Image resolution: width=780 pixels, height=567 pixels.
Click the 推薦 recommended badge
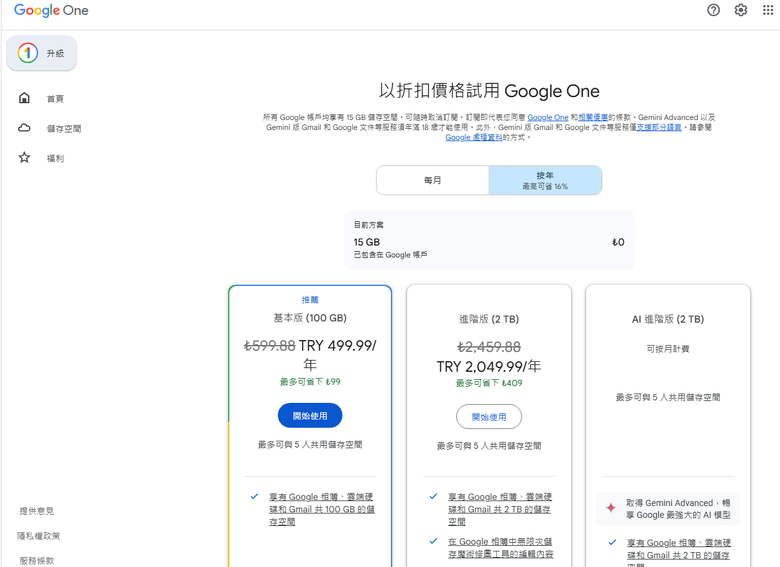point(310,299)
